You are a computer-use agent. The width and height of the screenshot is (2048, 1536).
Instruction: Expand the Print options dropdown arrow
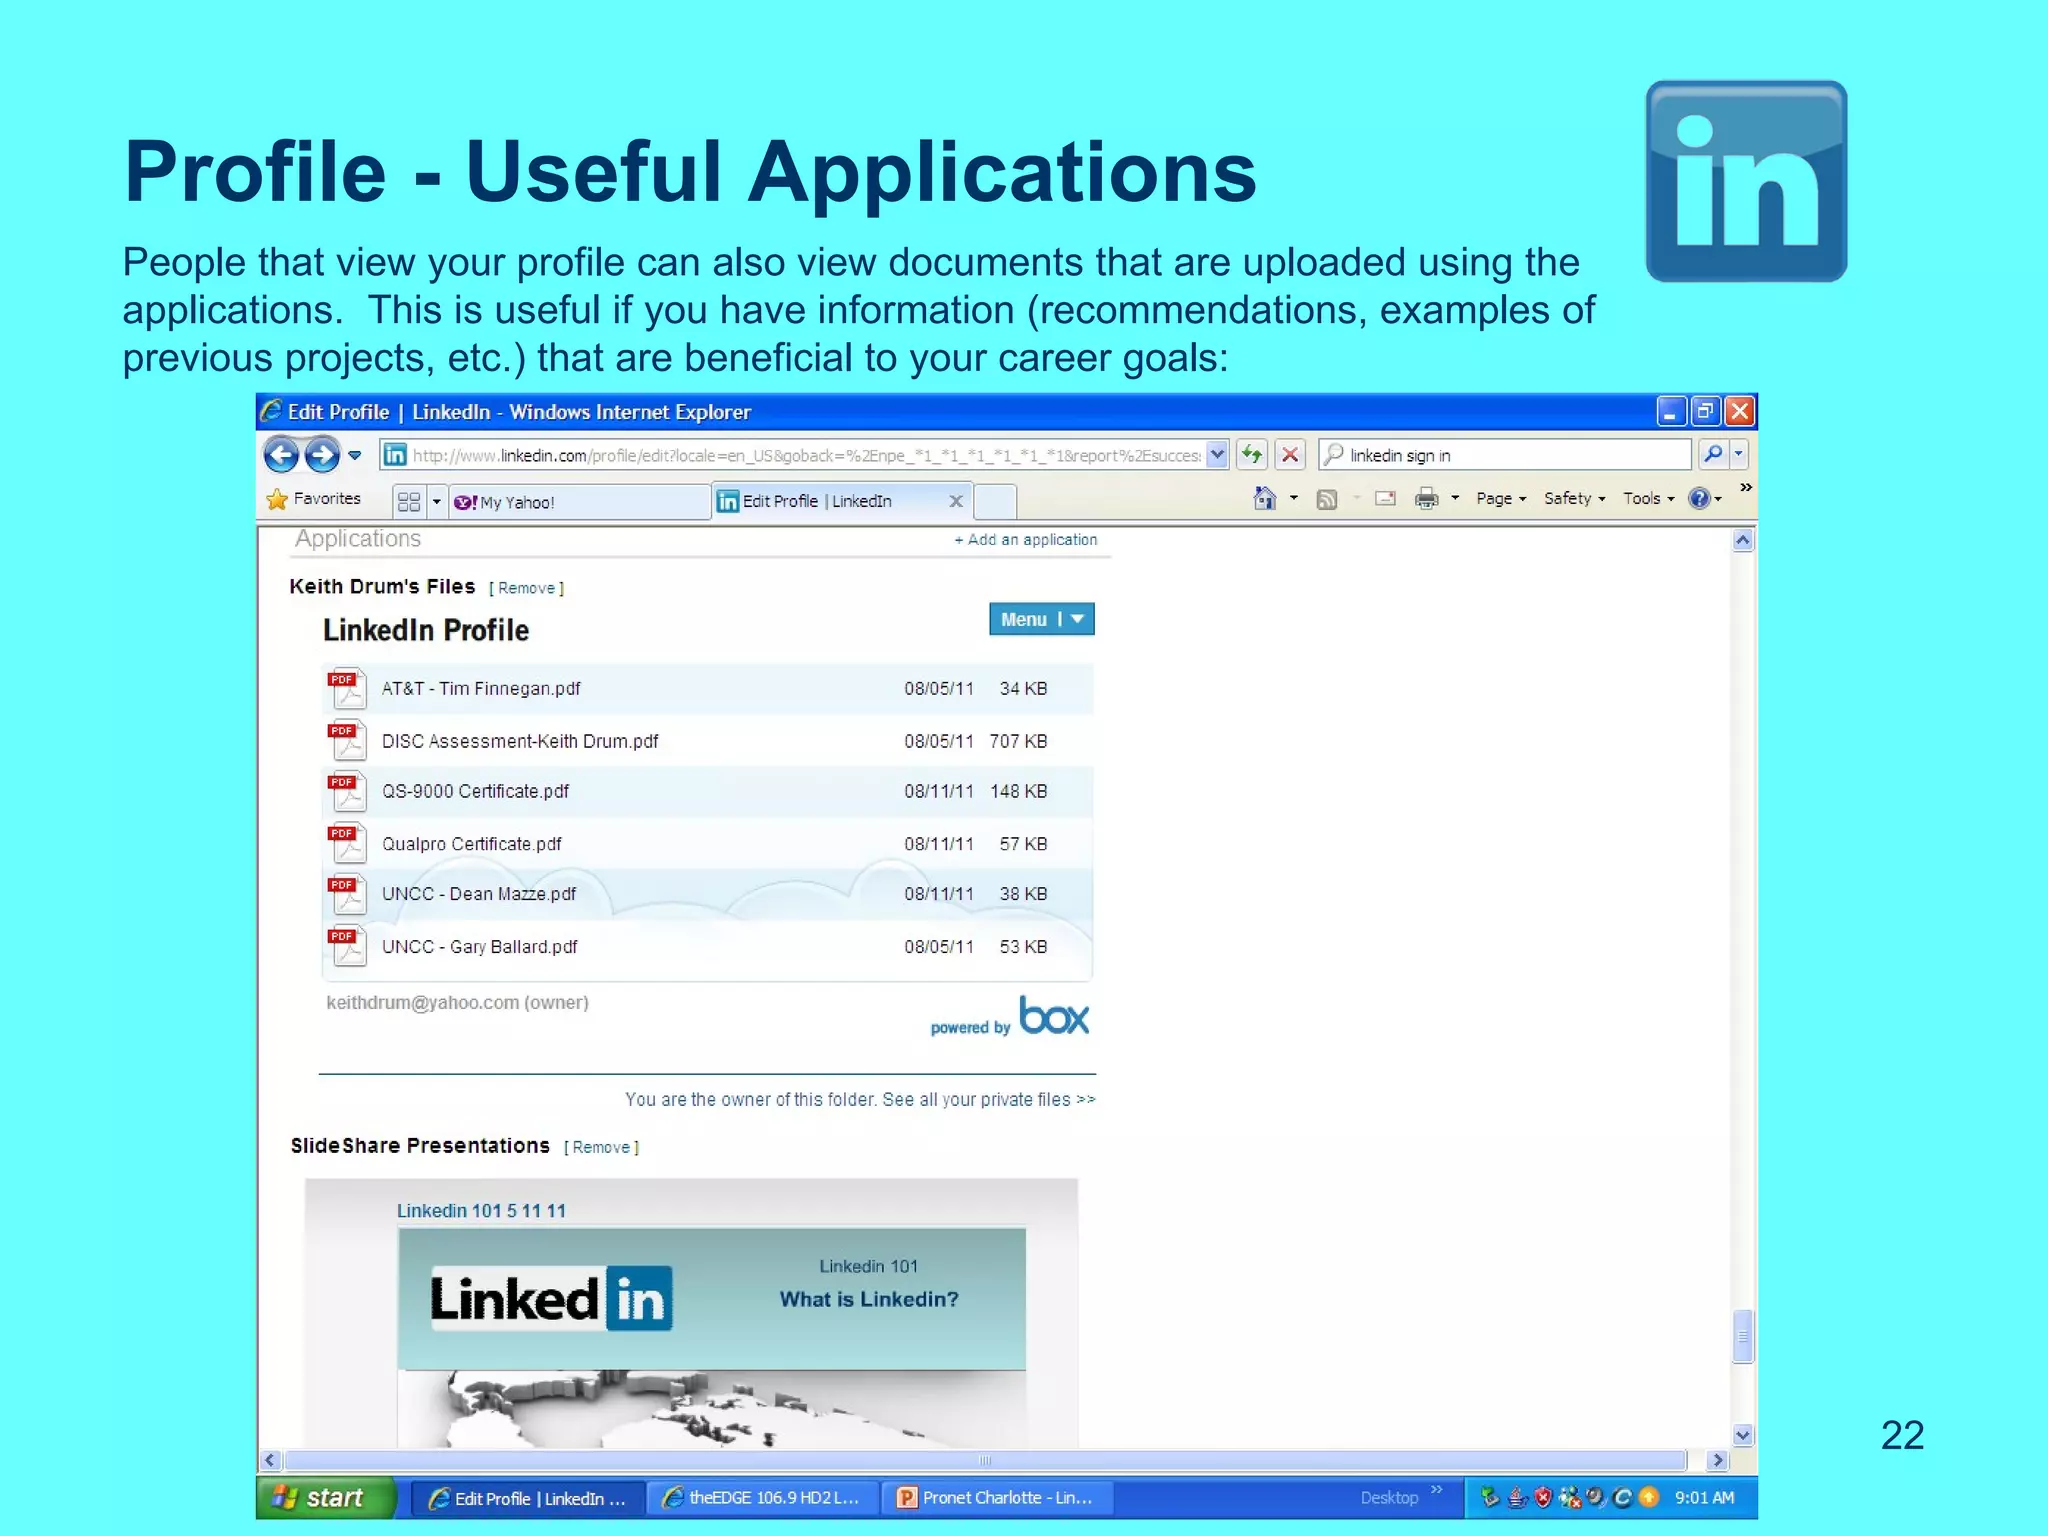1455,498
